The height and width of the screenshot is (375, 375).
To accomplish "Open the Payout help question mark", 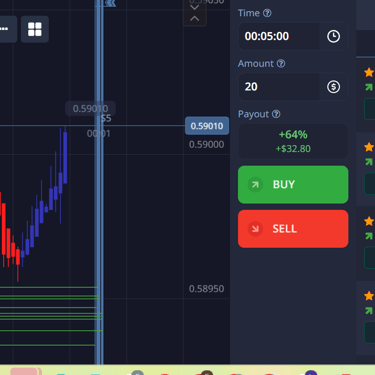I will (276, 114).
